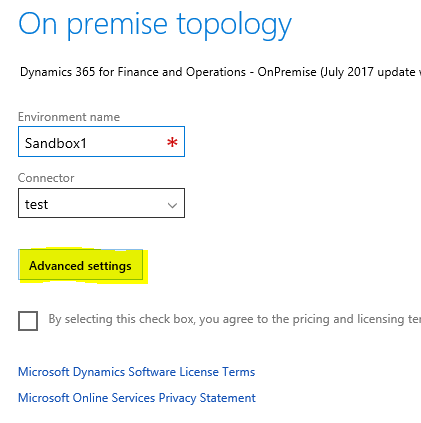Click the 'Connector' field label
The height and width of the screenshot is (423, 421).
(46, 178)
